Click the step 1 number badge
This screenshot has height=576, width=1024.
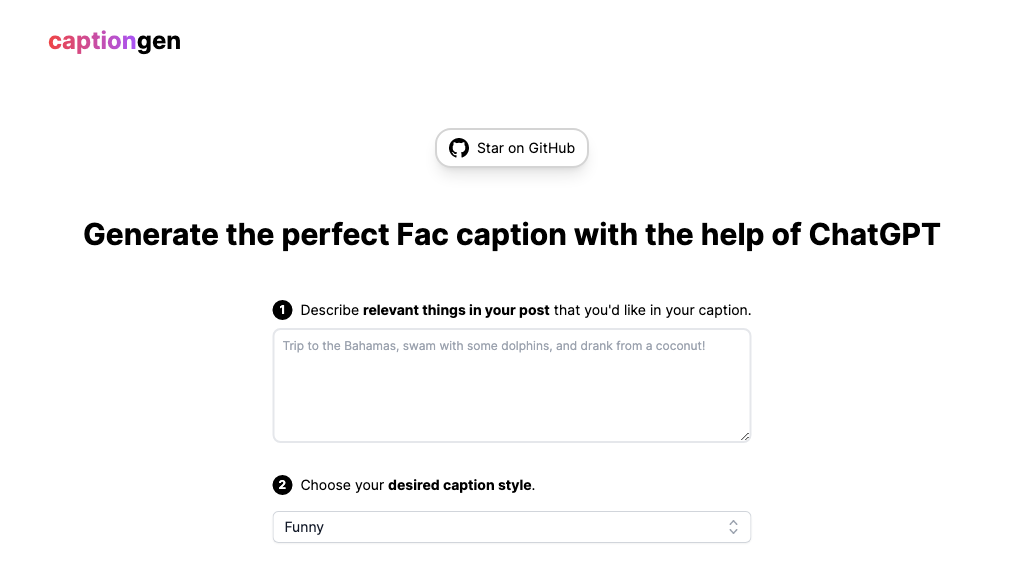[283, 310]
